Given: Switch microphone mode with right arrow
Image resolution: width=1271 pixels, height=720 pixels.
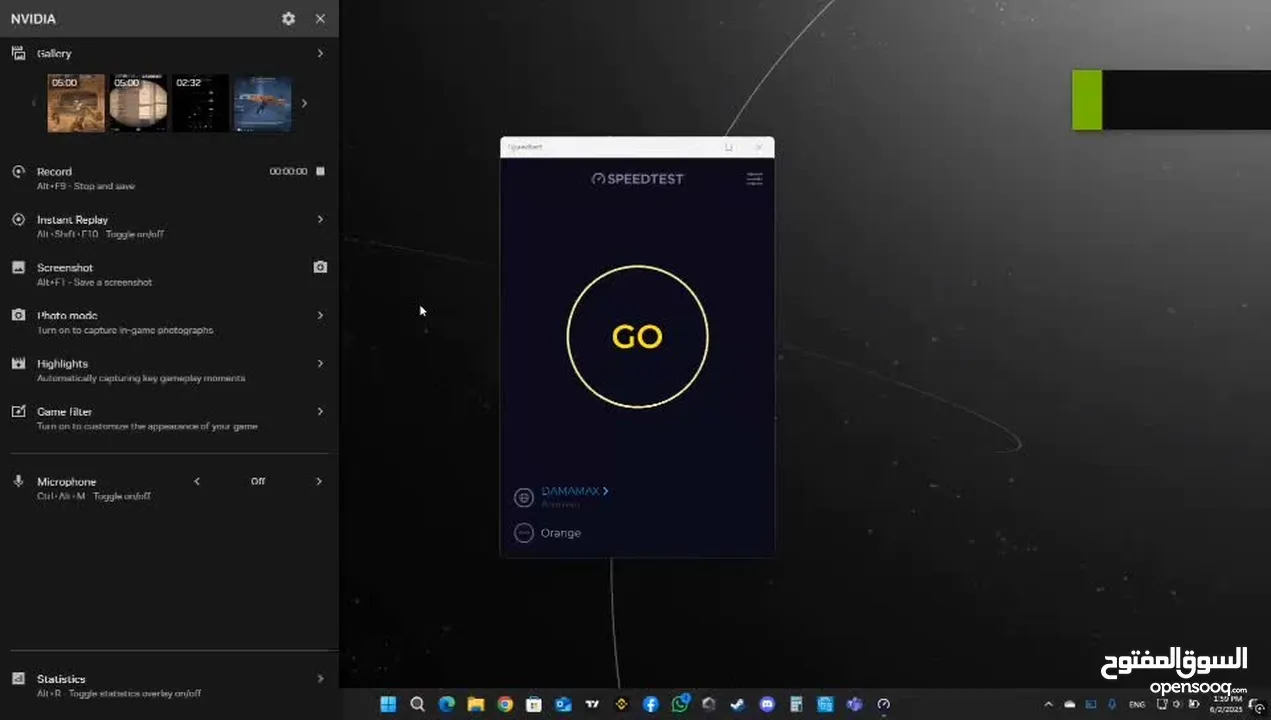Looking at the screenshot, I should (320, 481).
